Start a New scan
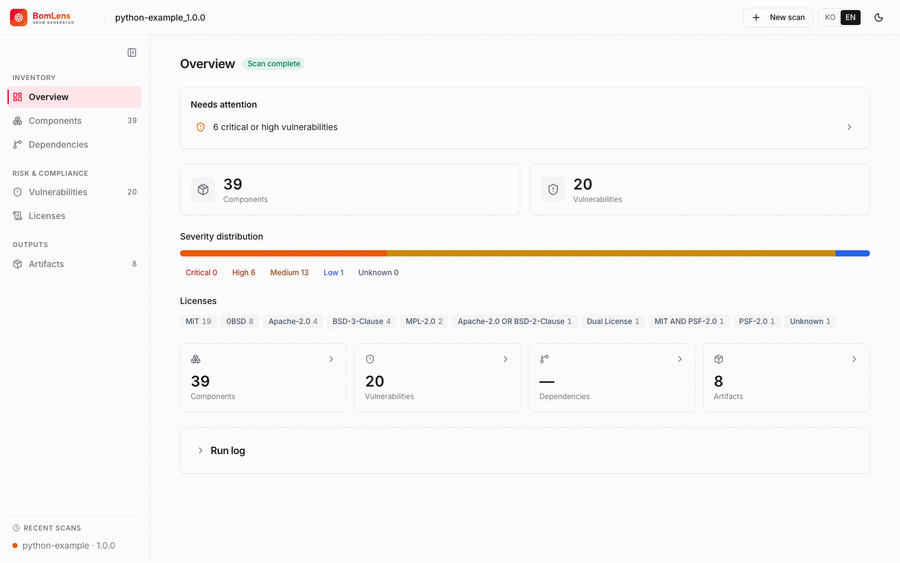This screenshot has height=563, width=900. point(778,17)
